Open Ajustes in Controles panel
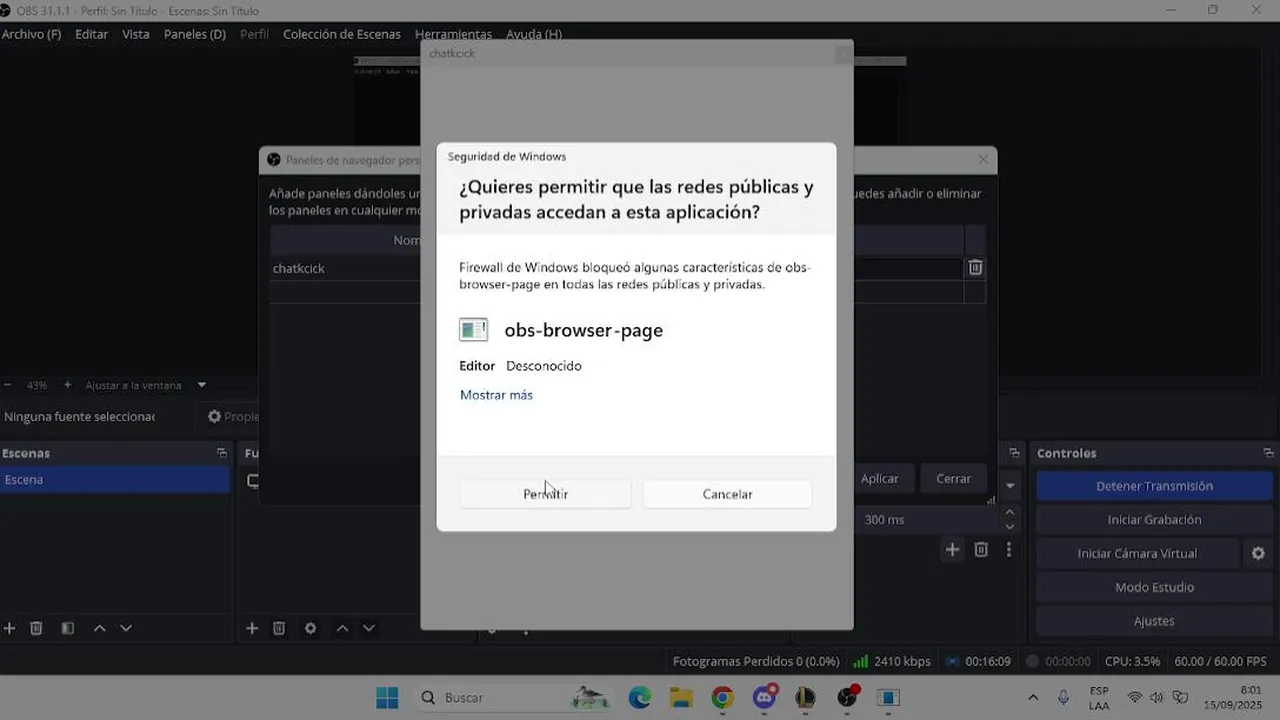 click(1154, 621)
